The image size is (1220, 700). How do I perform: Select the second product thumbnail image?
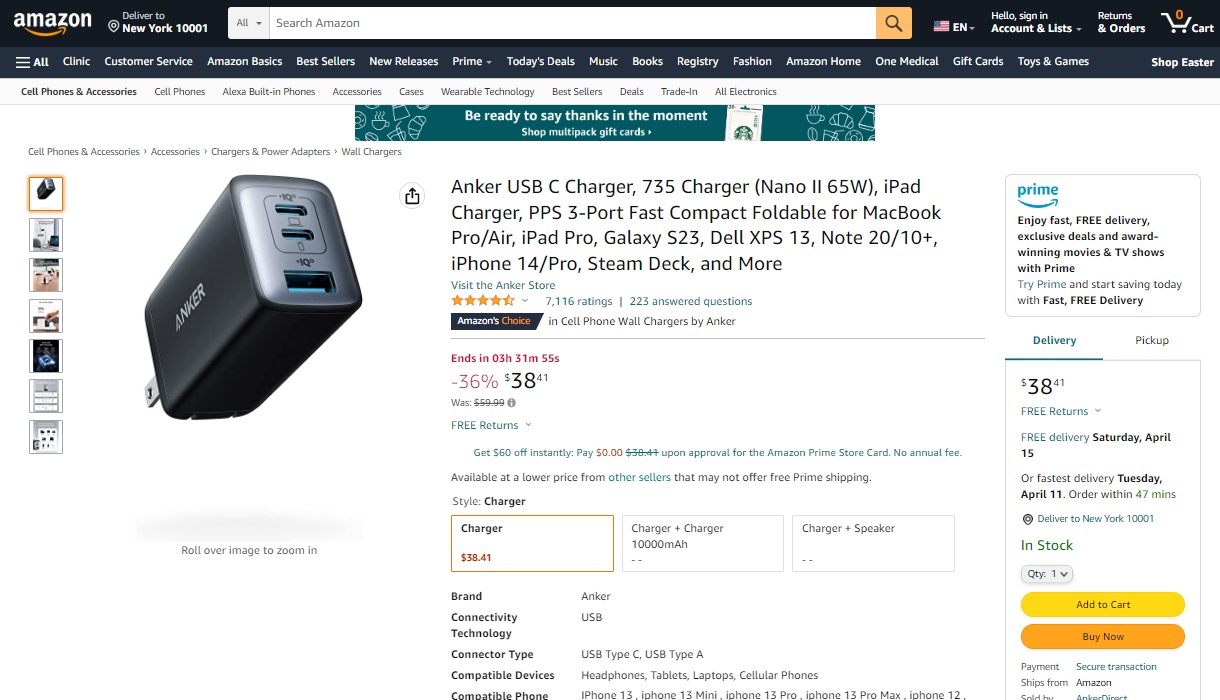pyautogui.click(x=46, y=234)
